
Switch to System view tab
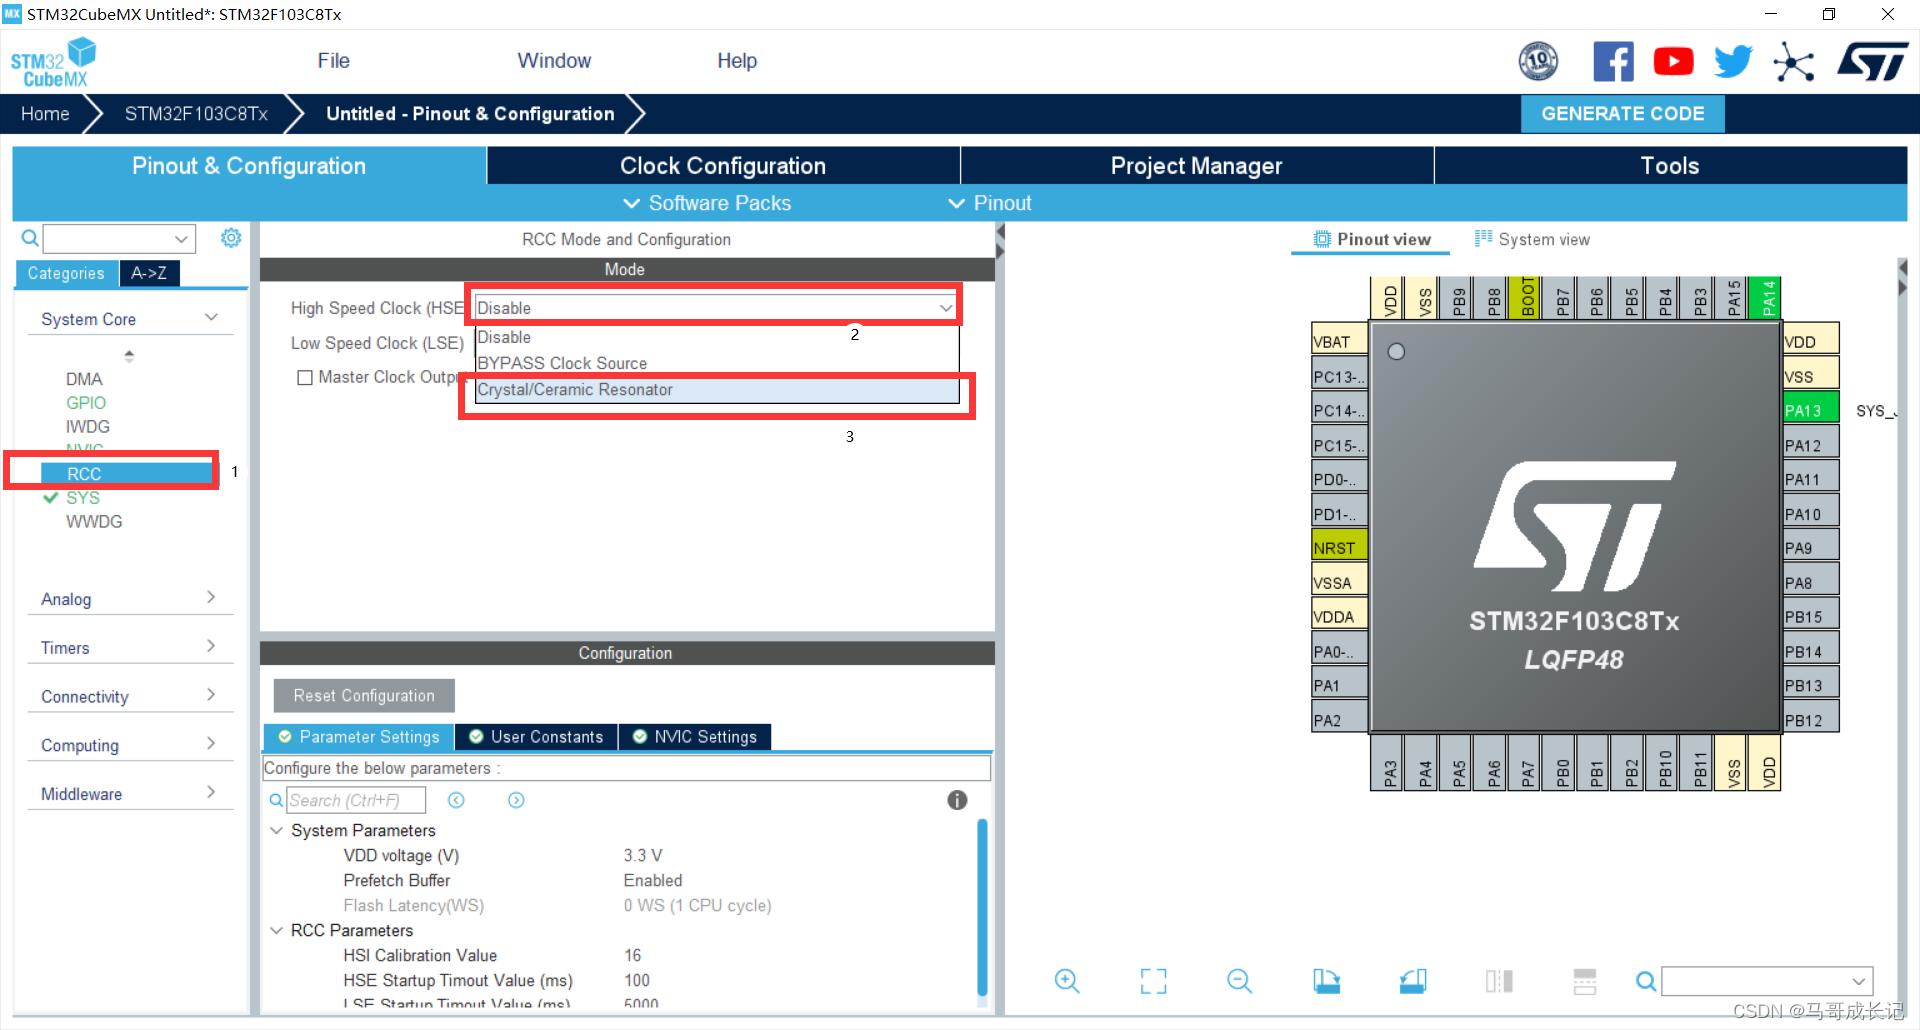coord(1532,239)
